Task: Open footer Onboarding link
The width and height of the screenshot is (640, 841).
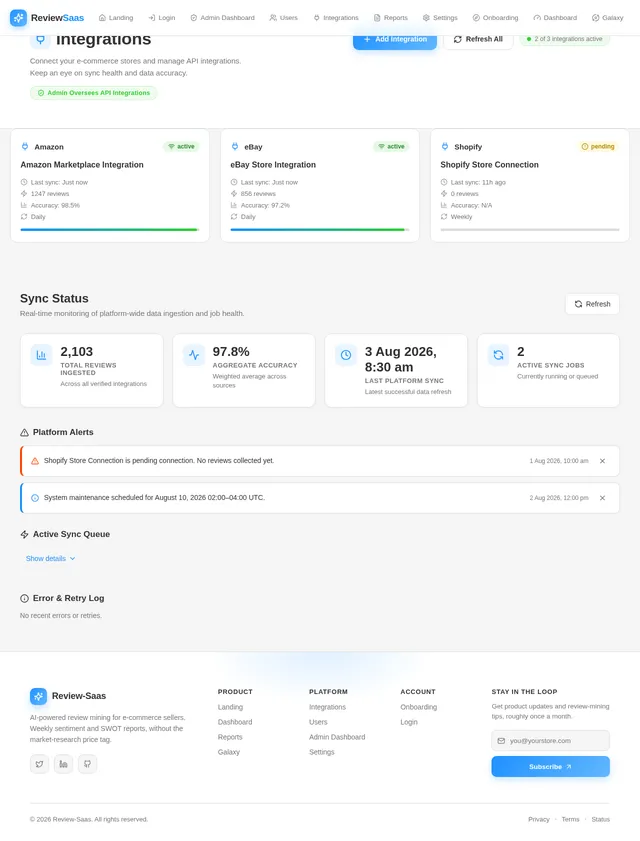Action: pos(418,707)
